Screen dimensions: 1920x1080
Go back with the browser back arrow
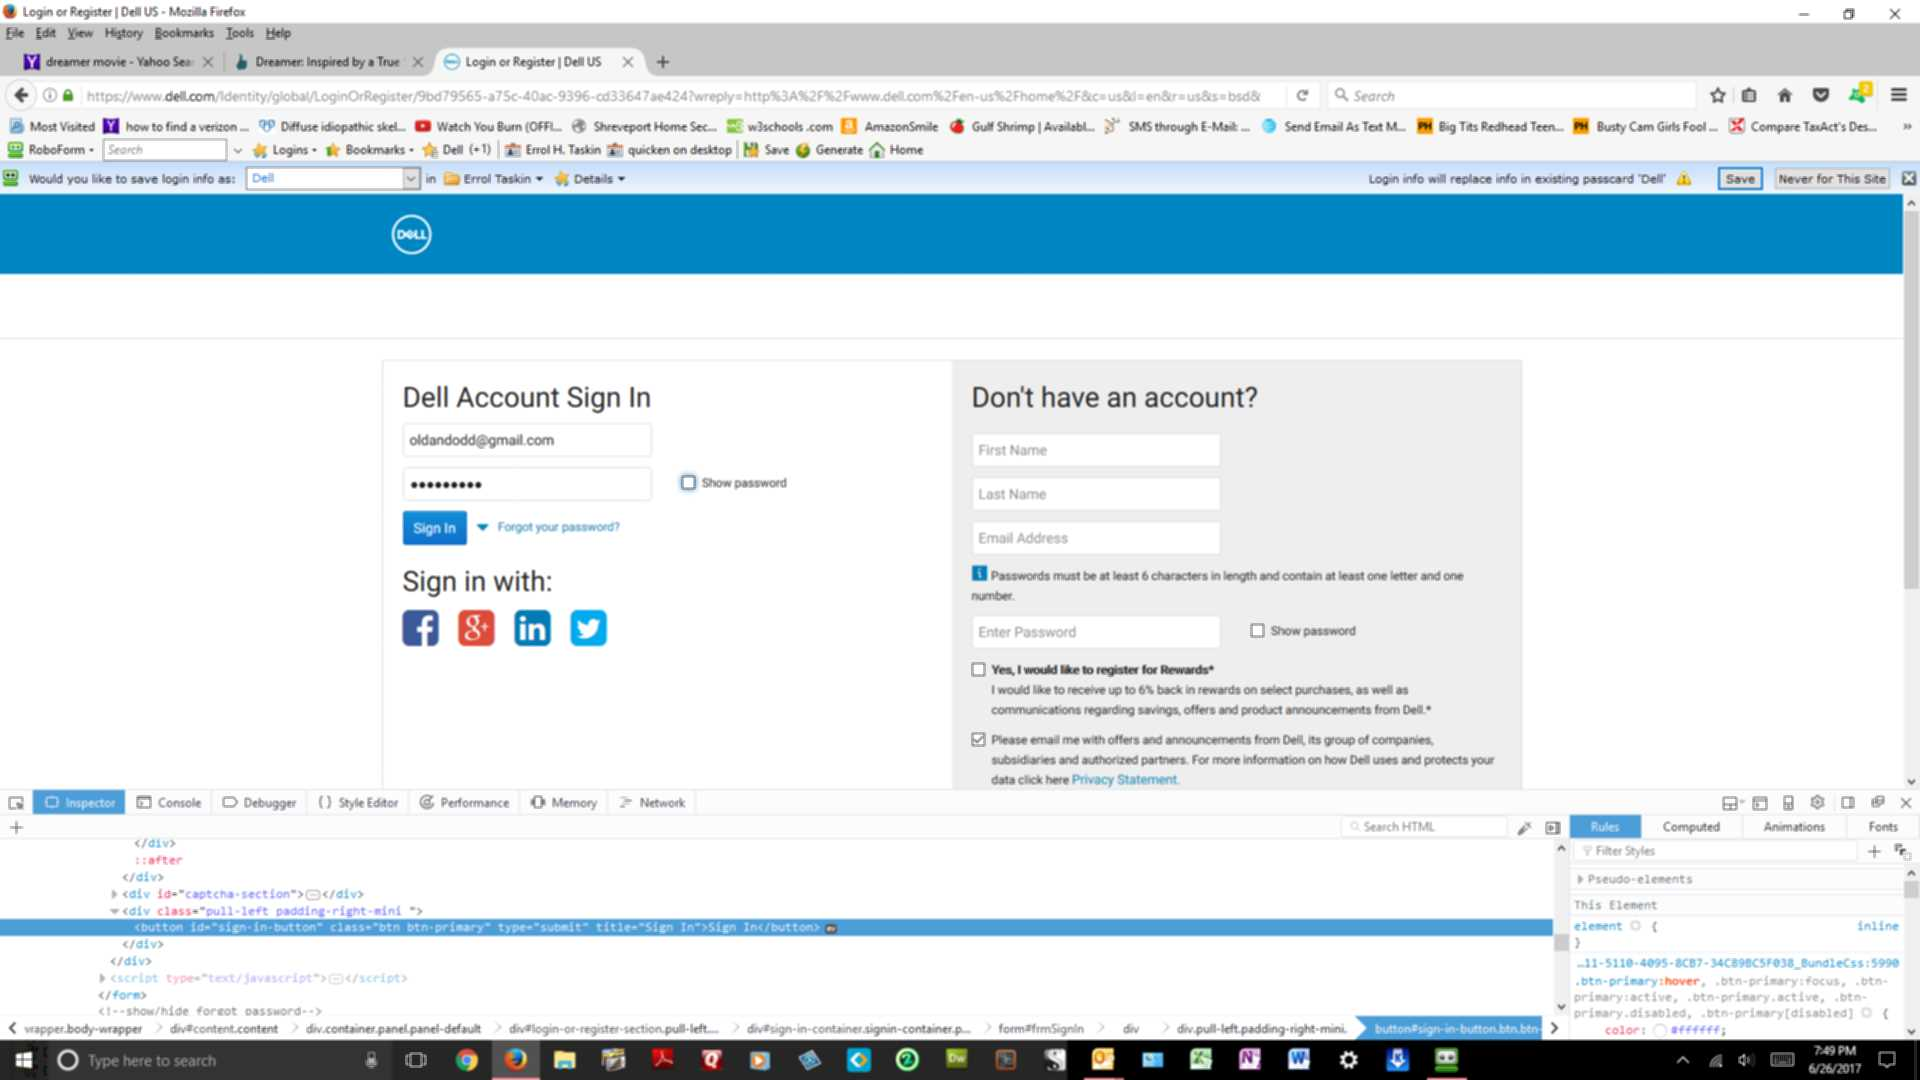(21, 95)
